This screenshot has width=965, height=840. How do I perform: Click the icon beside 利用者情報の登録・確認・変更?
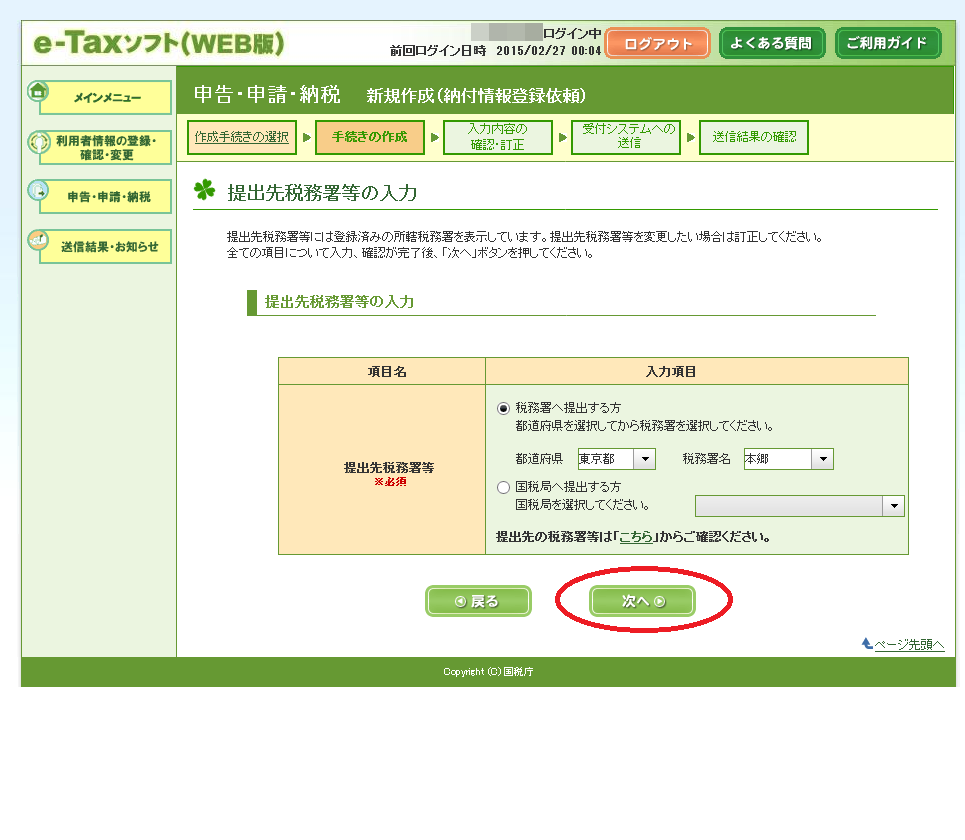38,143
